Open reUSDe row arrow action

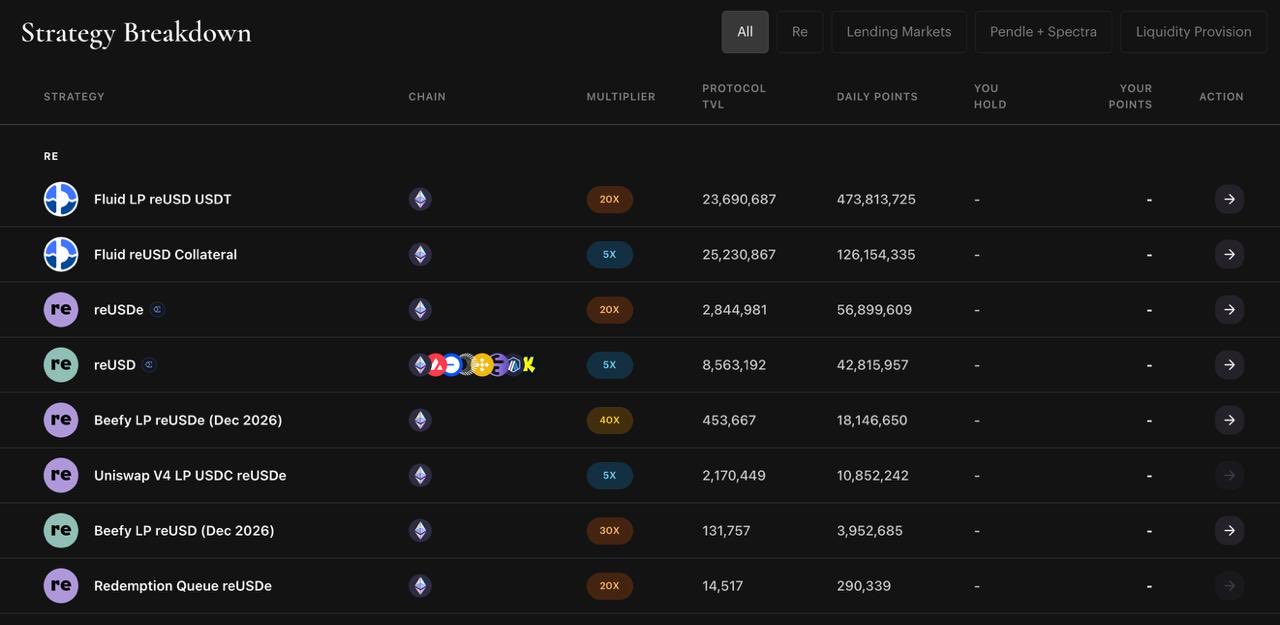pos(1229,310)
